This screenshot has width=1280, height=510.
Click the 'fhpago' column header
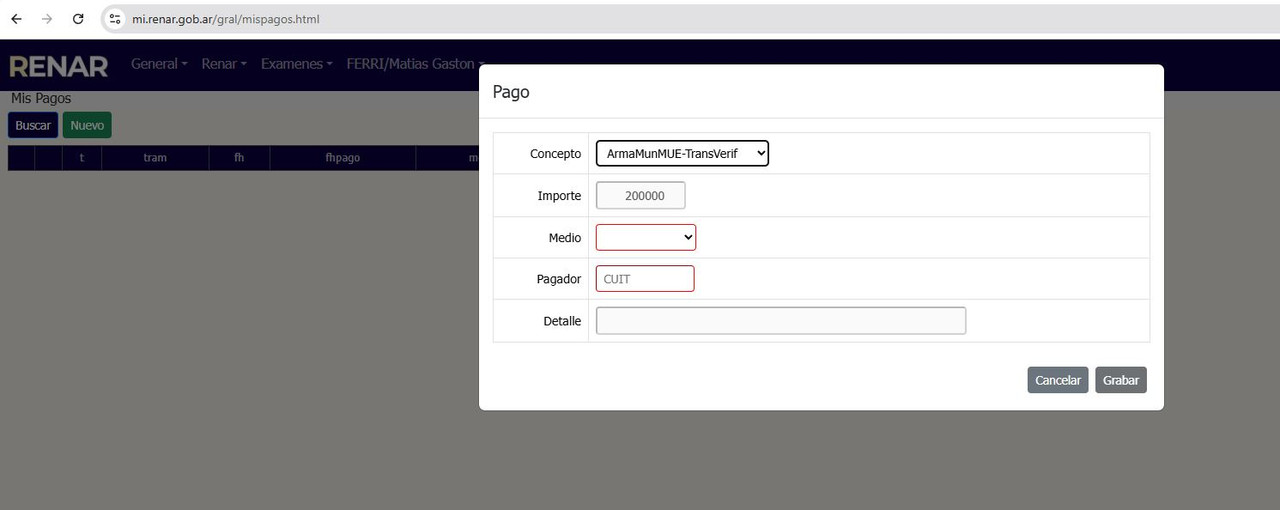[x=343, y=158]
